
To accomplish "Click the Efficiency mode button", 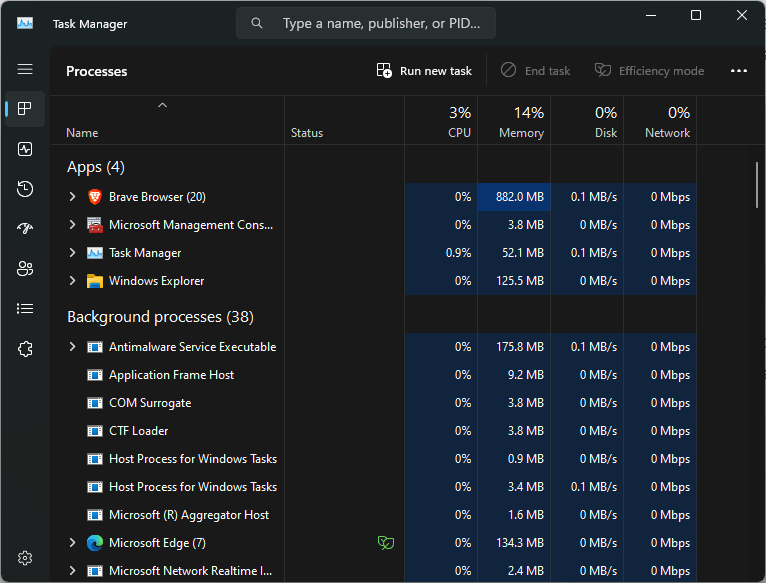I will (649, 71).
